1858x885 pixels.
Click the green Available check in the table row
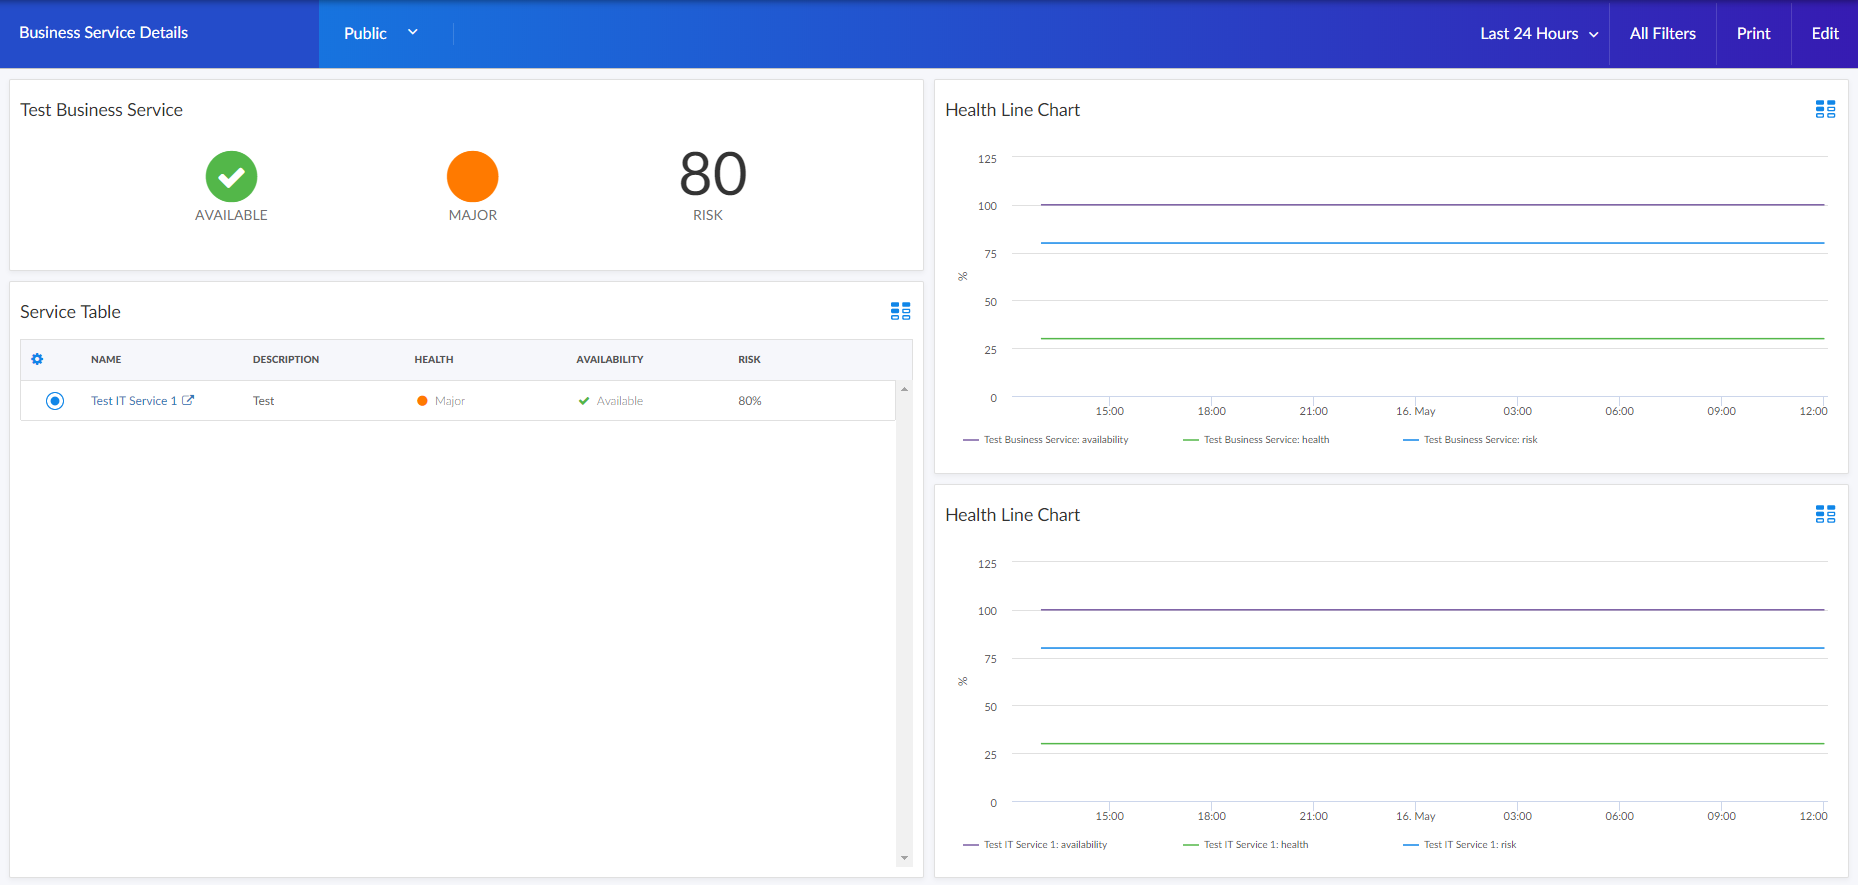point(584,401)
